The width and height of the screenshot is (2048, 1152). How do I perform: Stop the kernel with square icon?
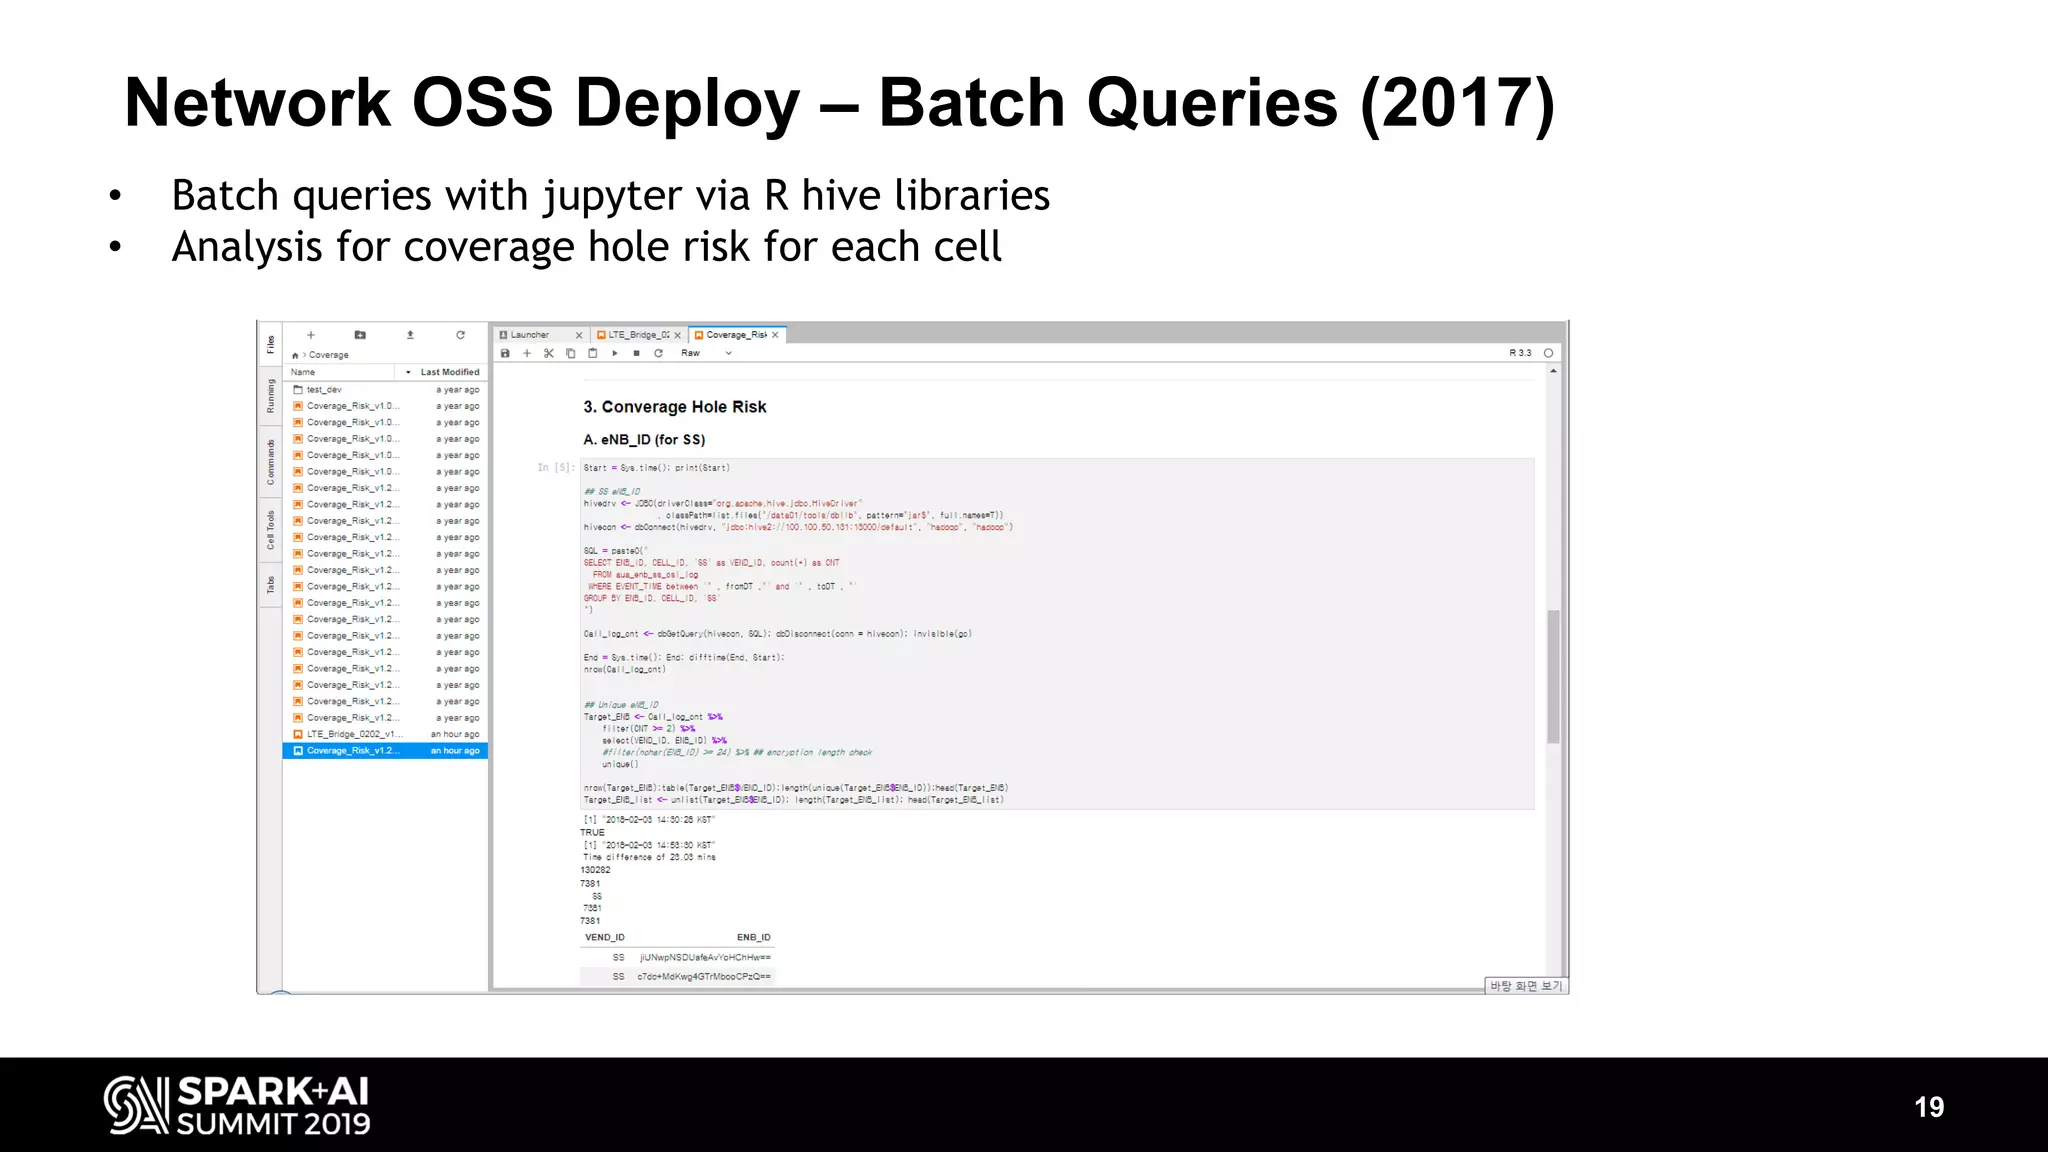(636, 353)
